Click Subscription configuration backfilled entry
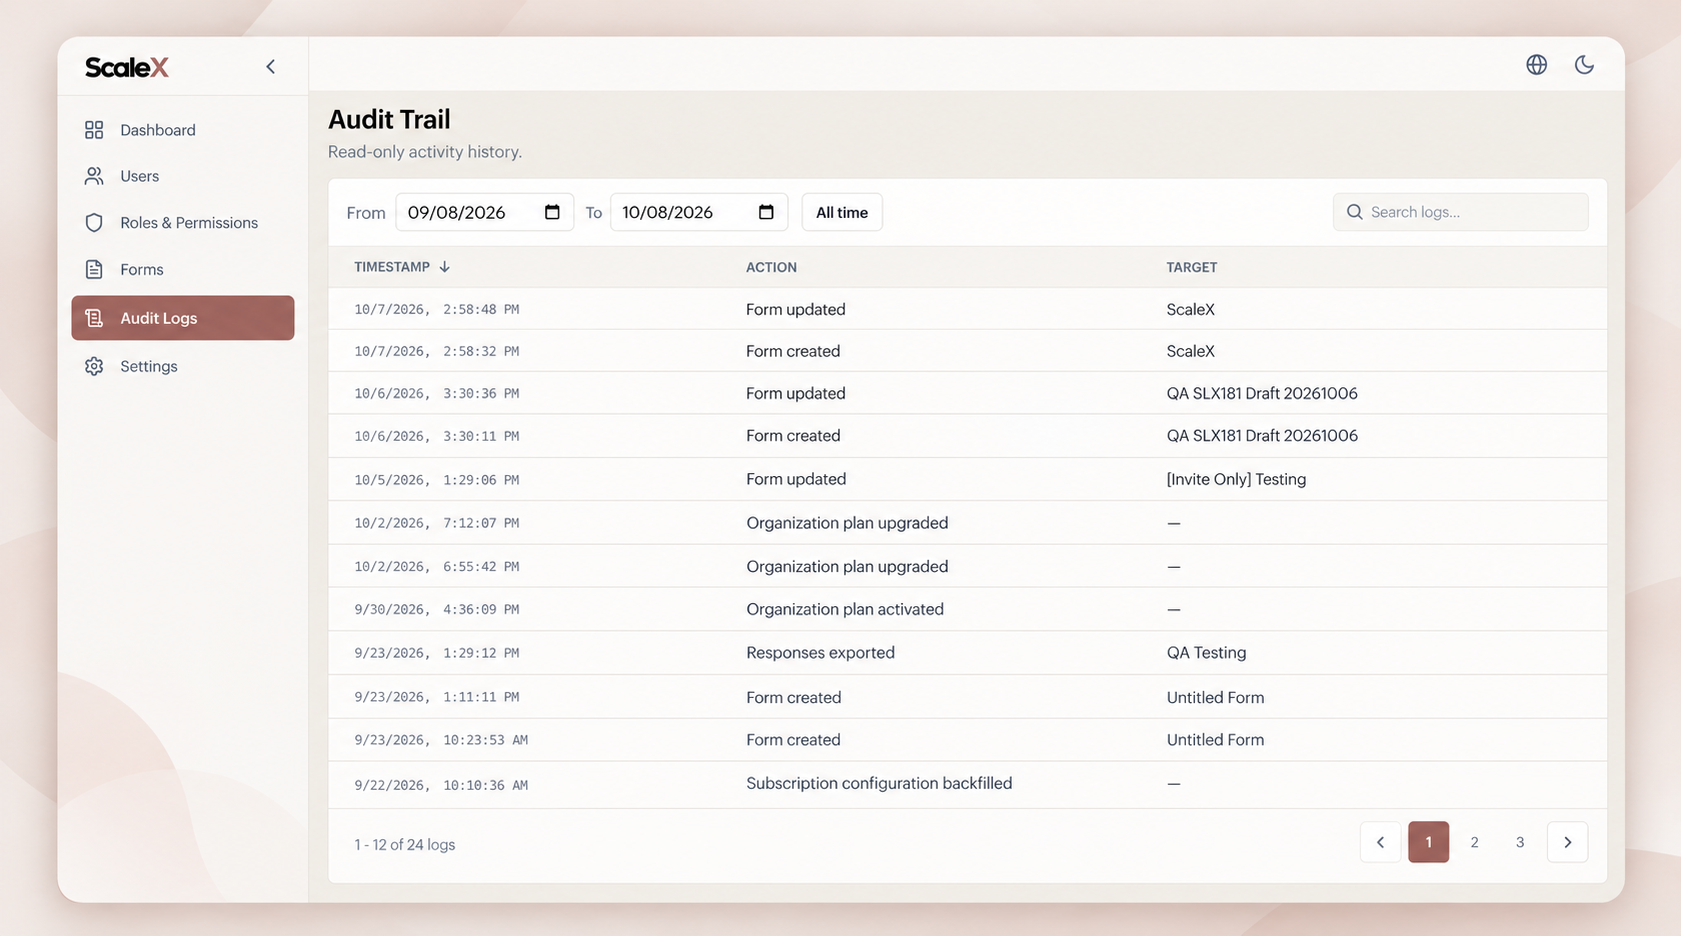 point(879,783)
